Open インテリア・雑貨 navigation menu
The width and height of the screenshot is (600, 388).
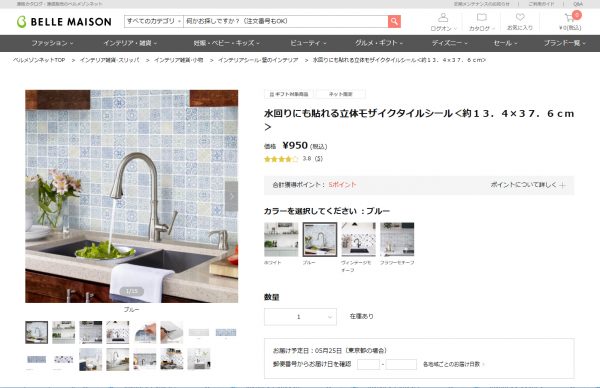130,43
